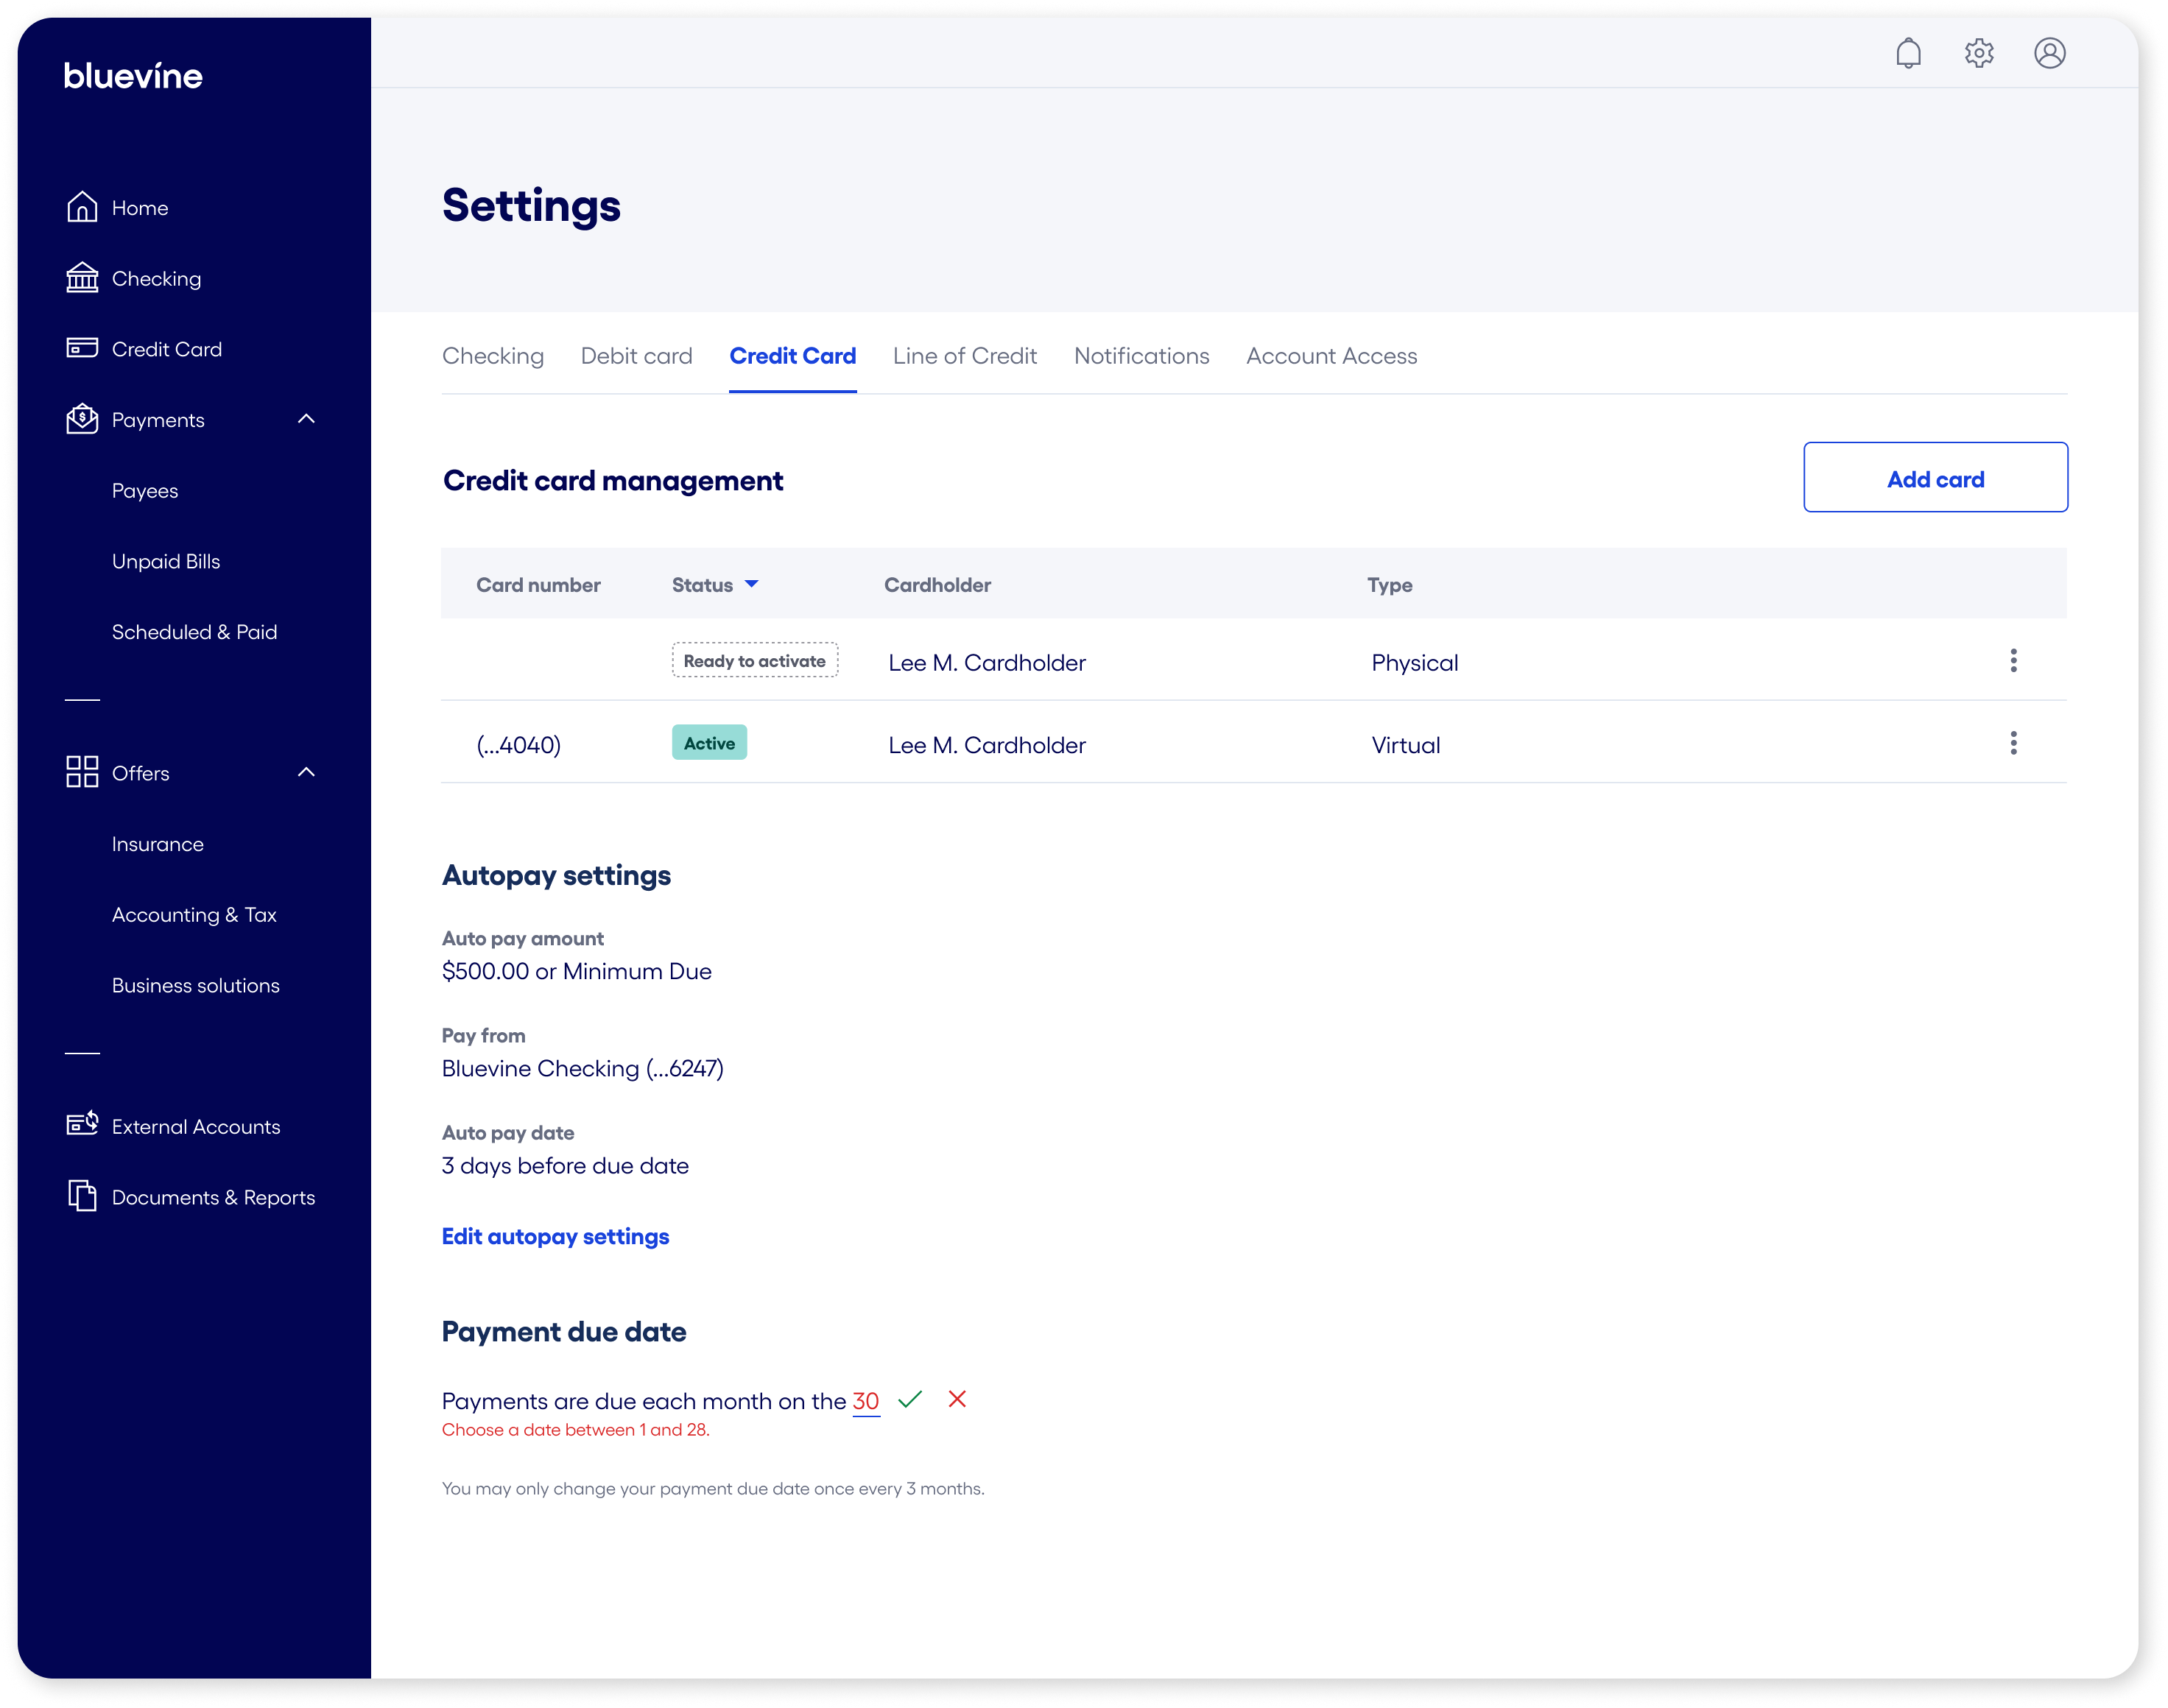Sort by the Status column dropdown arrow
Image resolution: width=2168 pixels, height=1708 pixels.
752,584
